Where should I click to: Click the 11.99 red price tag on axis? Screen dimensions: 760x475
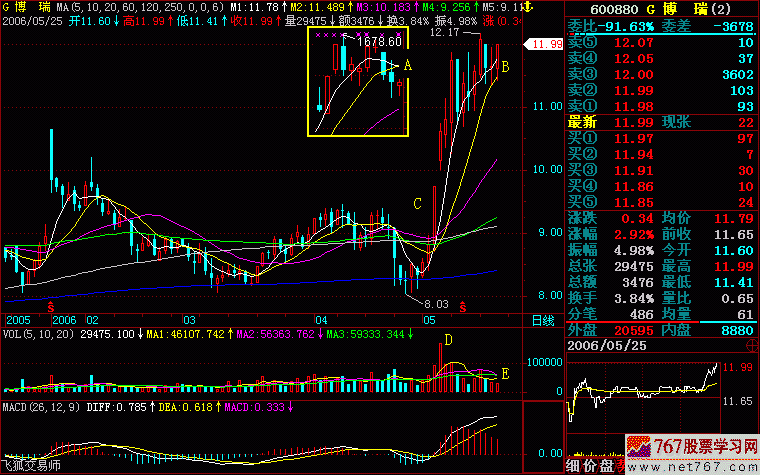pyautogui.click(x=545, y=44)
